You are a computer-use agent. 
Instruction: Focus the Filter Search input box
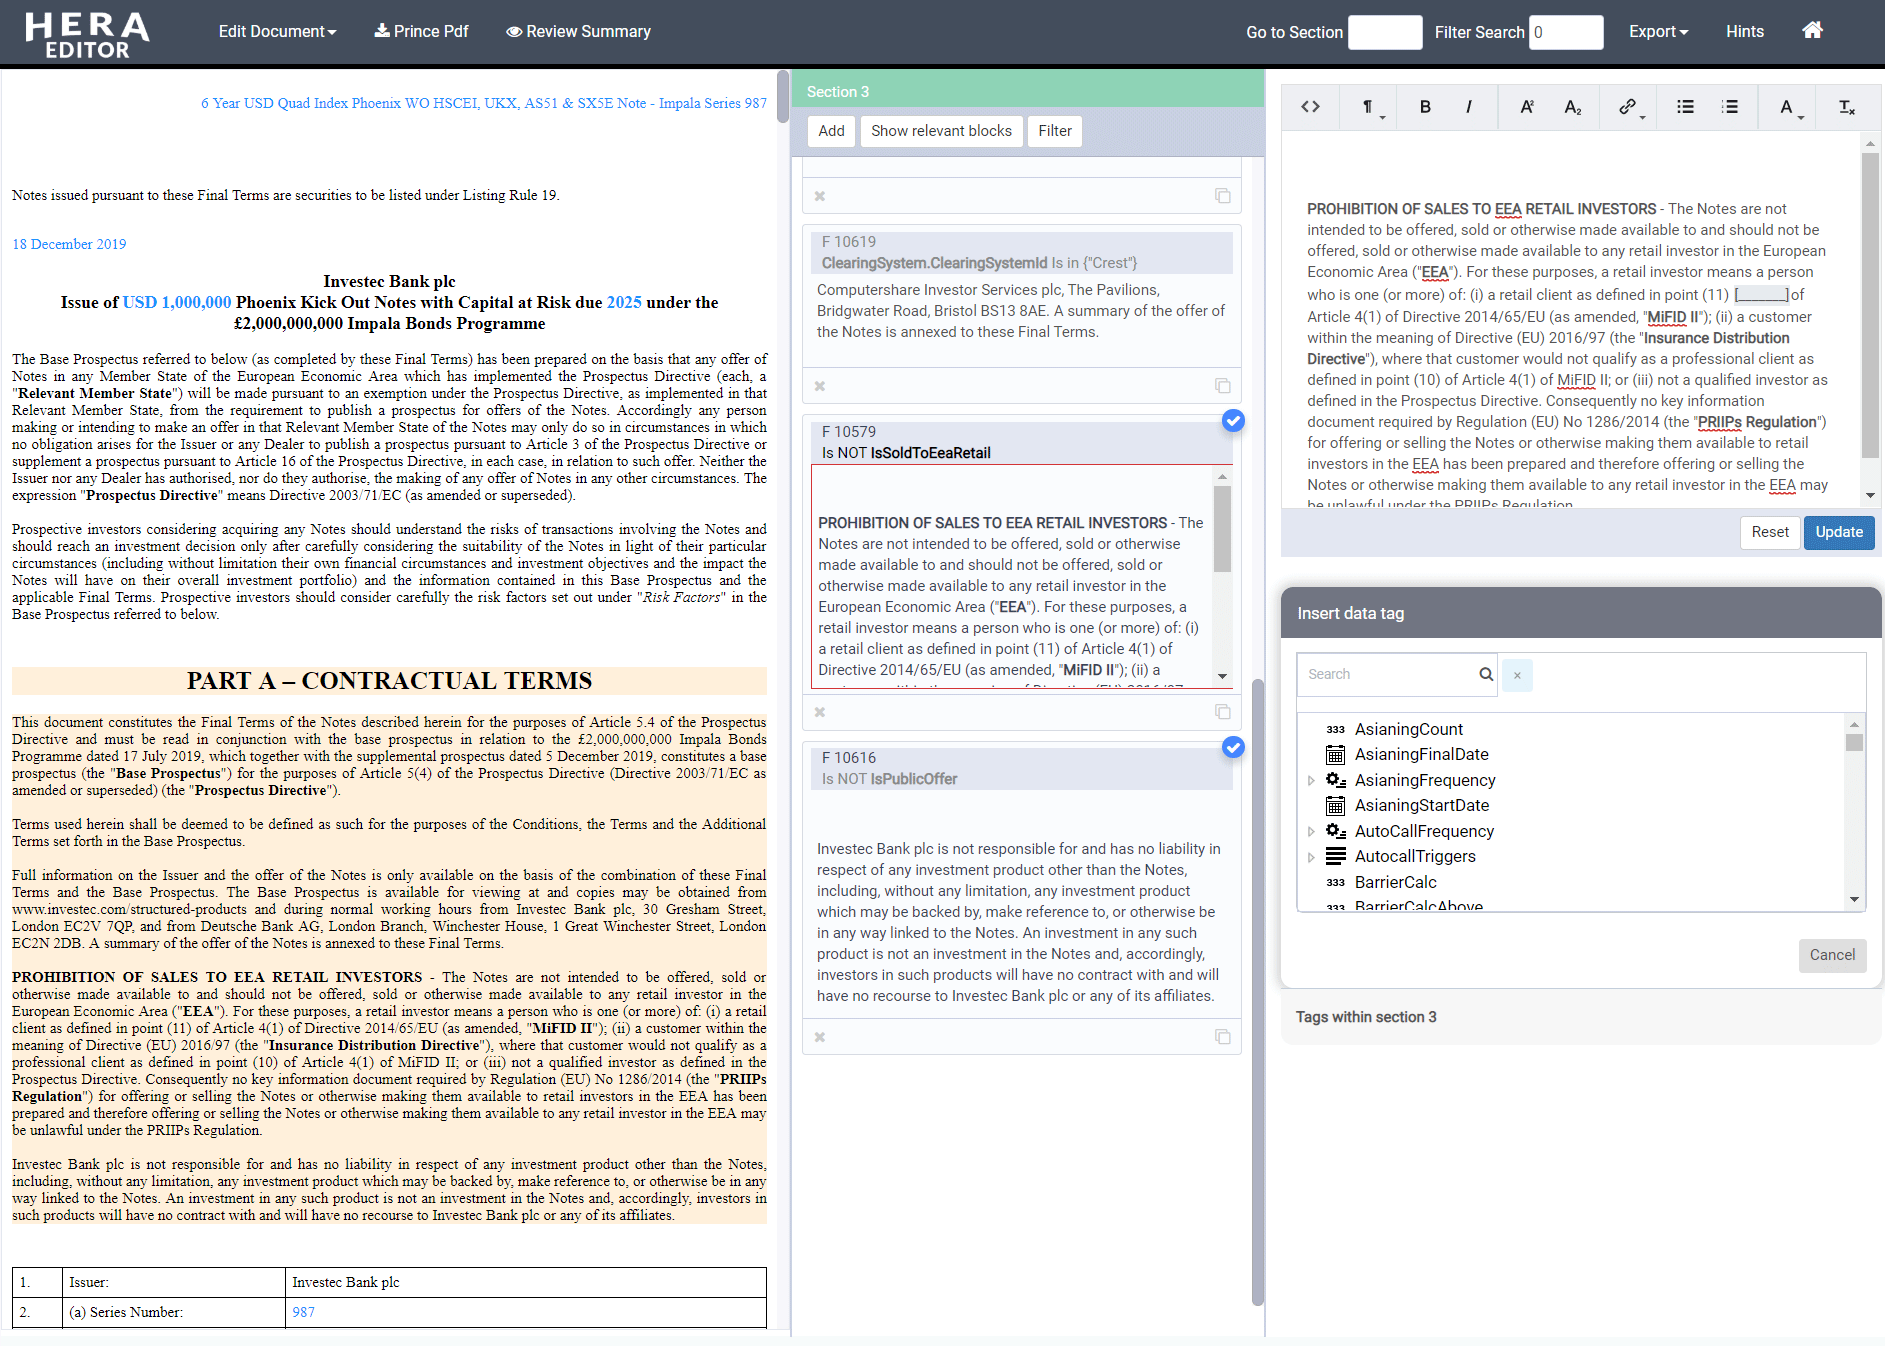[1567, 32]
